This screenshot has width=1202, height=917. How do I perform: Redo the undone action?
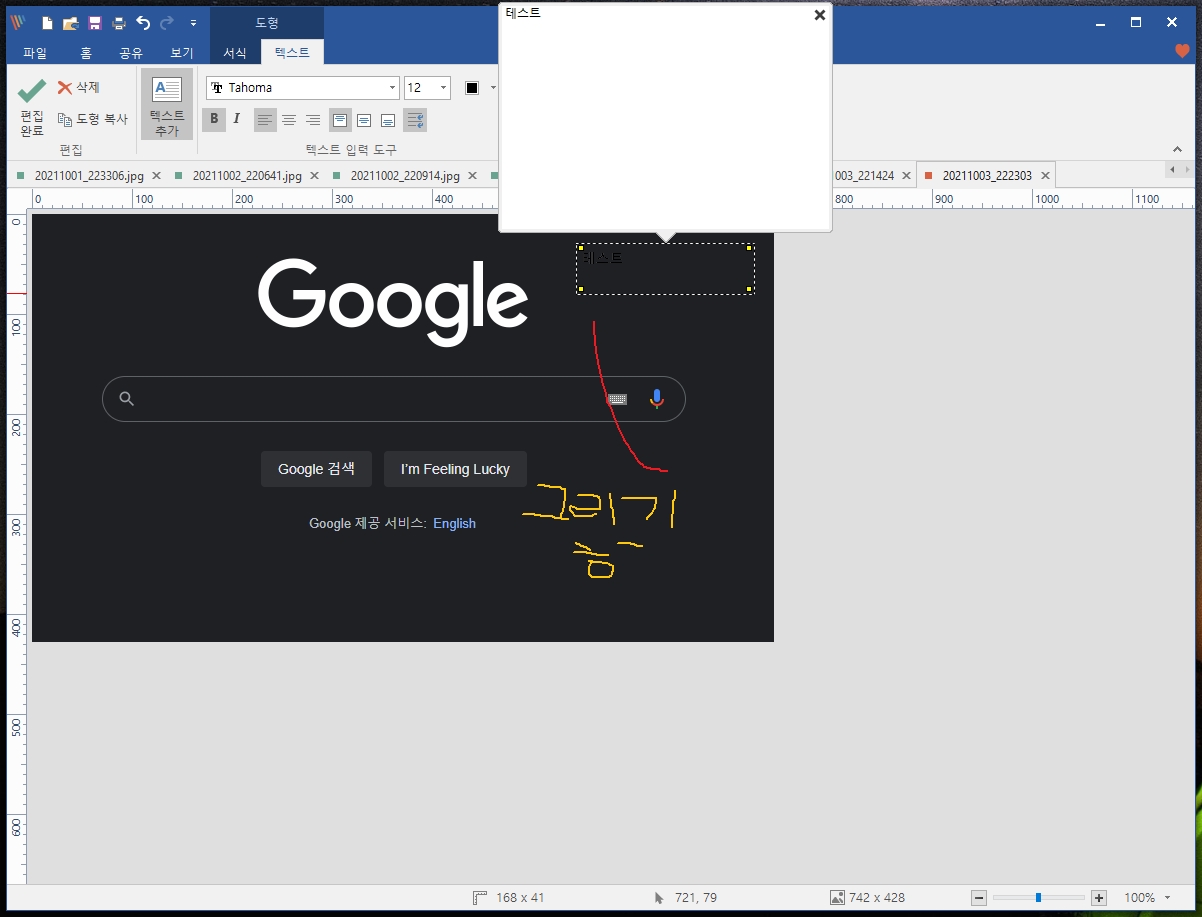click(167, 22)
